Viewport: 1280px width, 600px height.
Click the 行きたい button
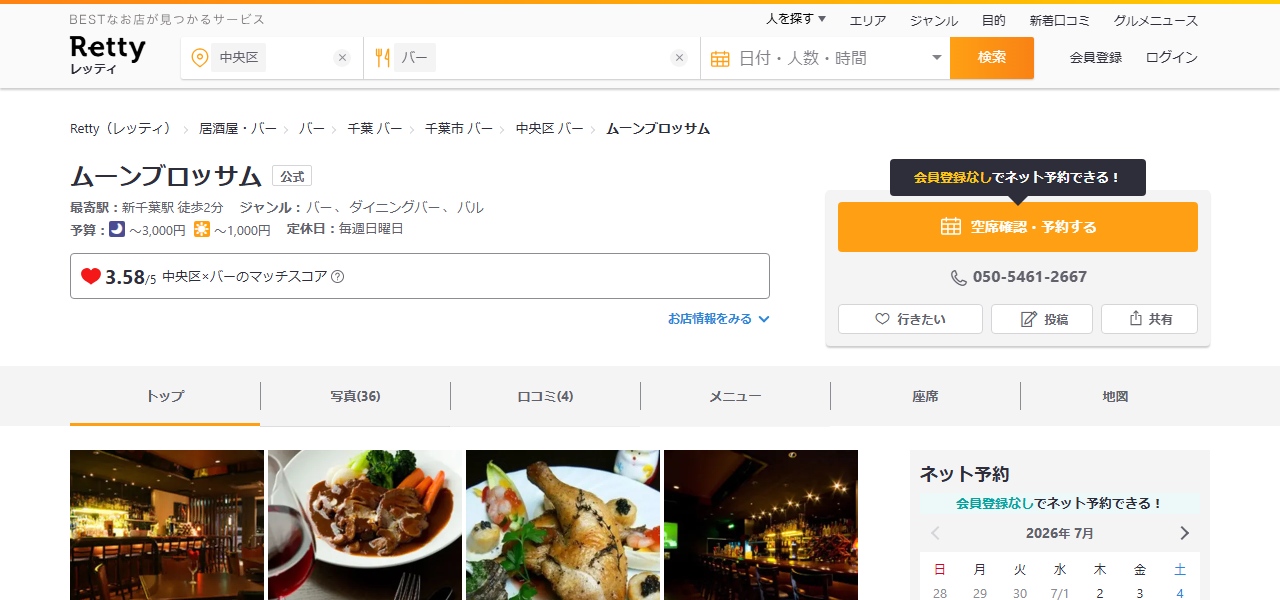pos(910,319)
